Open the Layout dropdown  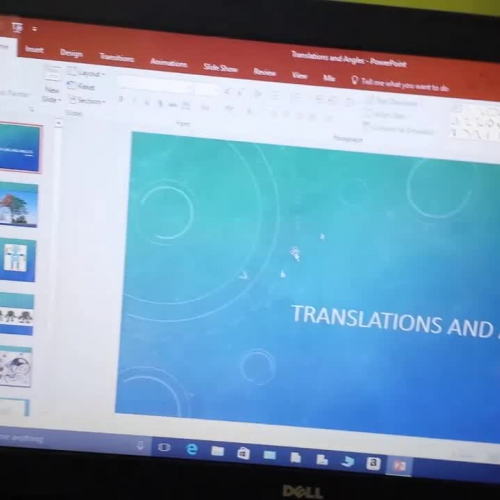coord(86,73)
